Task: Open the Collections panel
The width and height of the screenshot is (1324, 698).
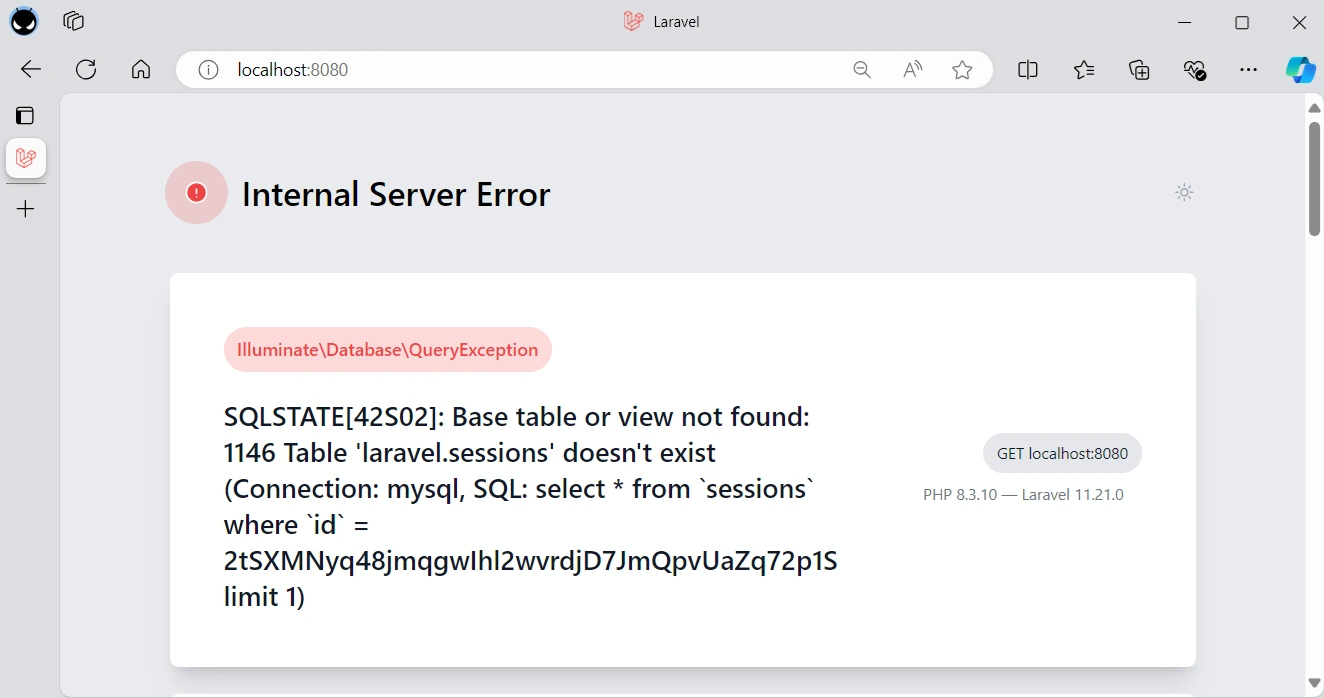Action: tap(1139, 69)
